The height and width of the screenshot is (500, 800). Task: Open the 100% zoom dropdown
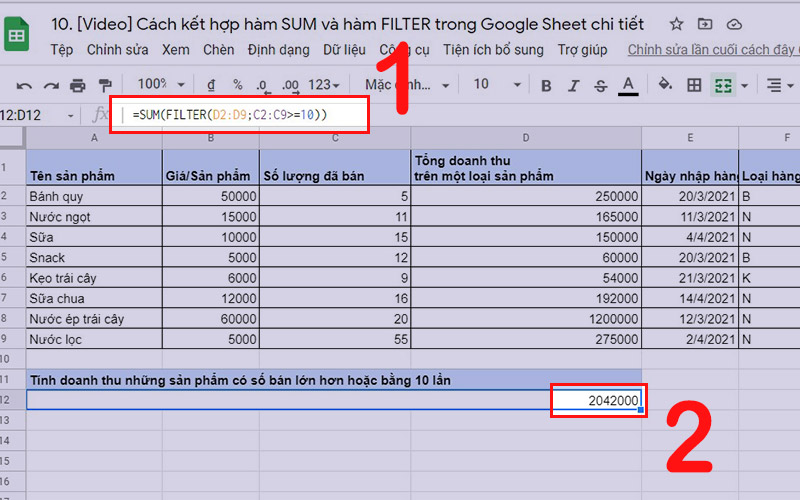(x=160, y=85)
